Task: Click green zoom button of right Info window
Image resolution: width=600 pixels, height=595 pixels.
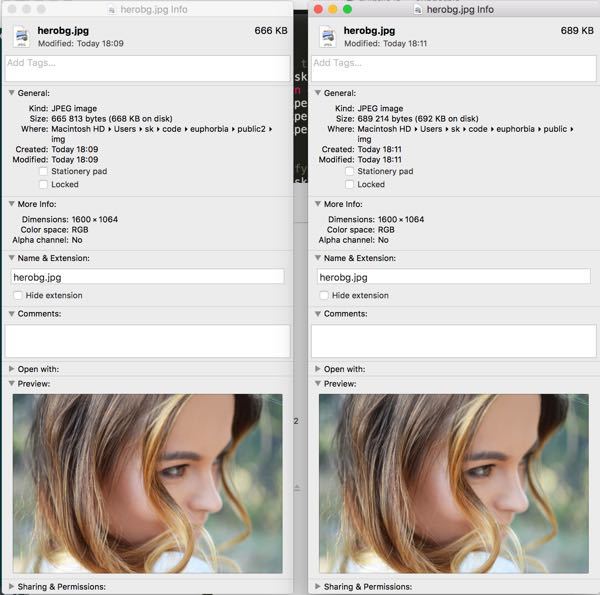Action: pos(347,9)
